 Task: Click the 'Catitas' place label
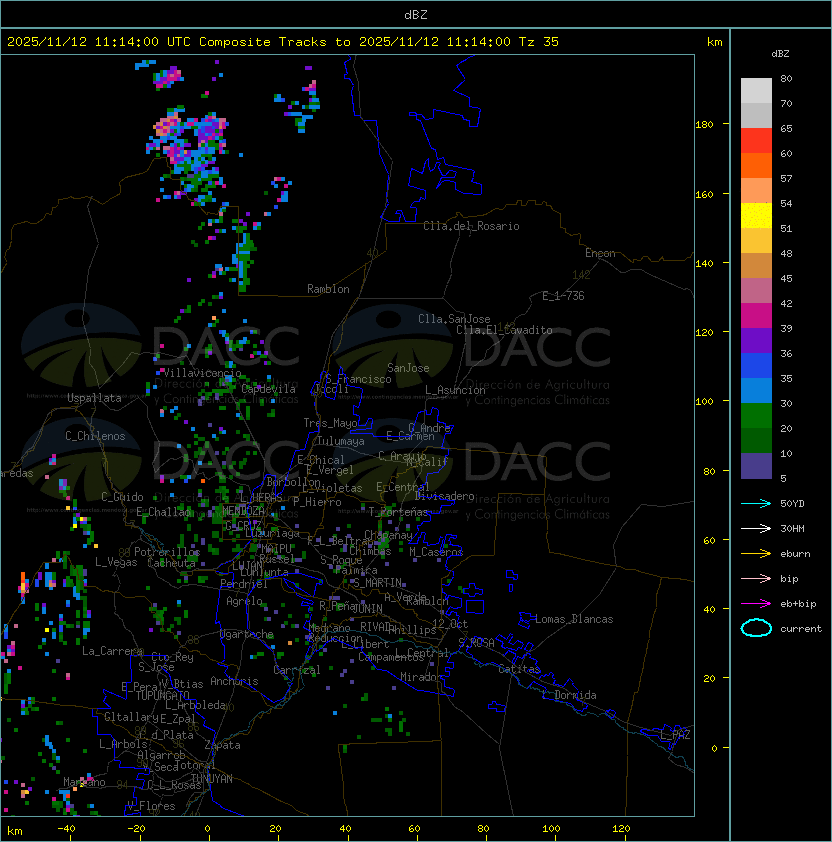pos(519,669)
